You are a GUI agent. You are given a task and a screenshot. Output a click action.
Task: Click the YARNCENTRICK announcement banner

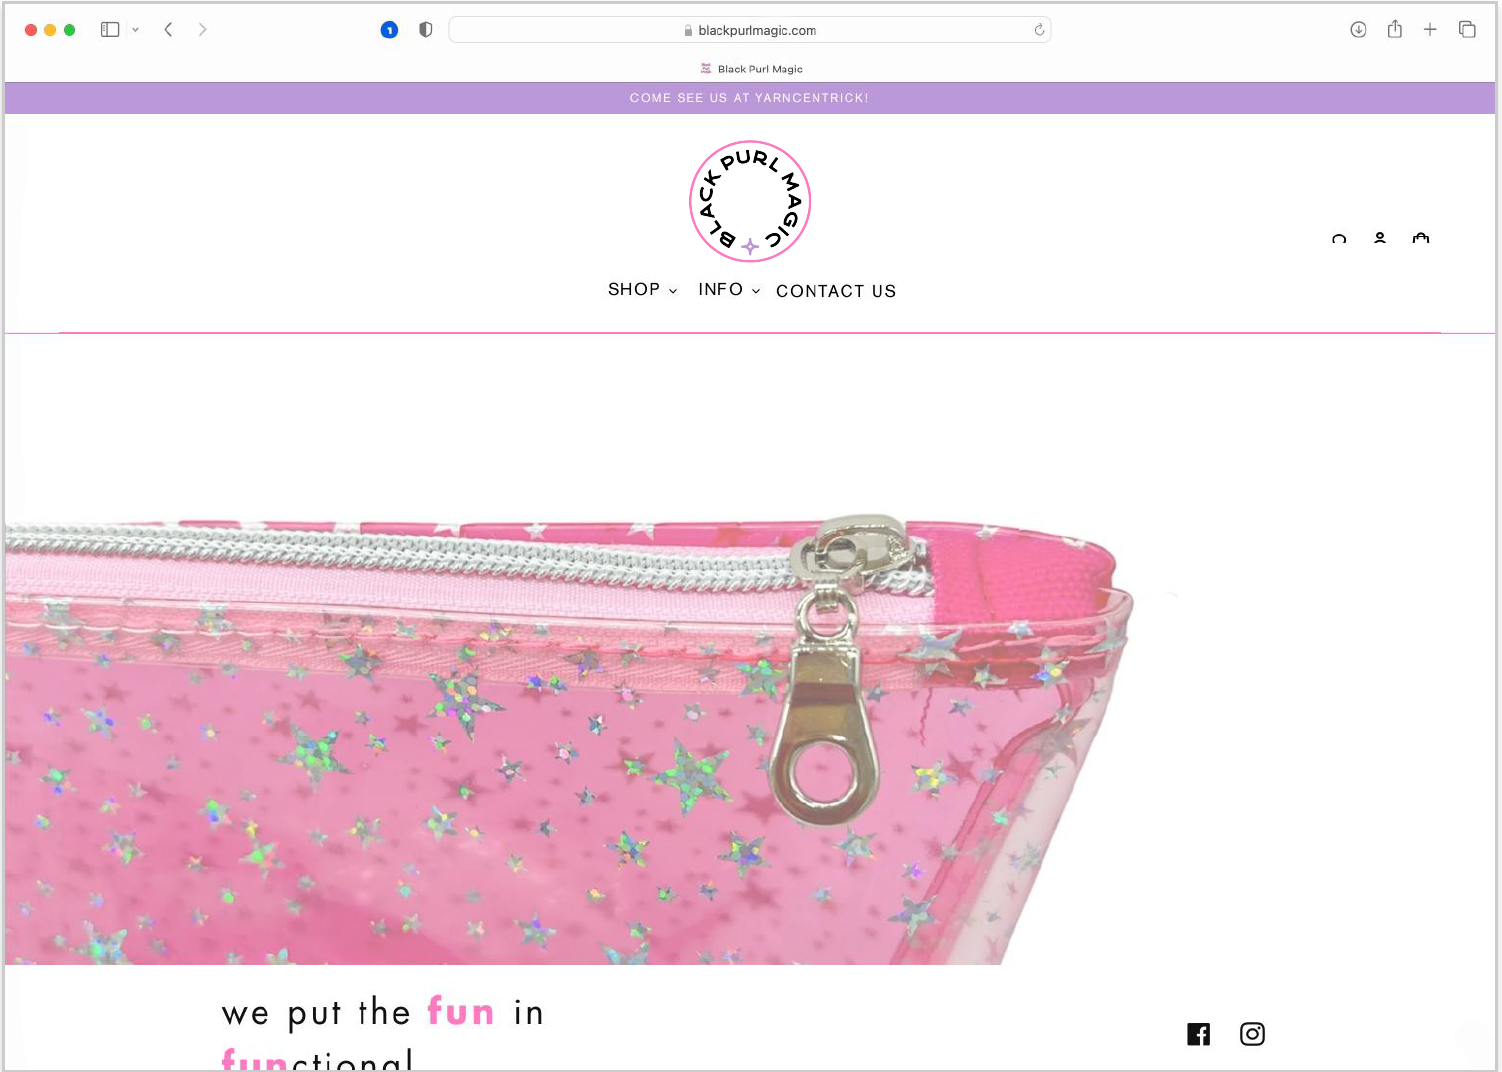point(750,97)
